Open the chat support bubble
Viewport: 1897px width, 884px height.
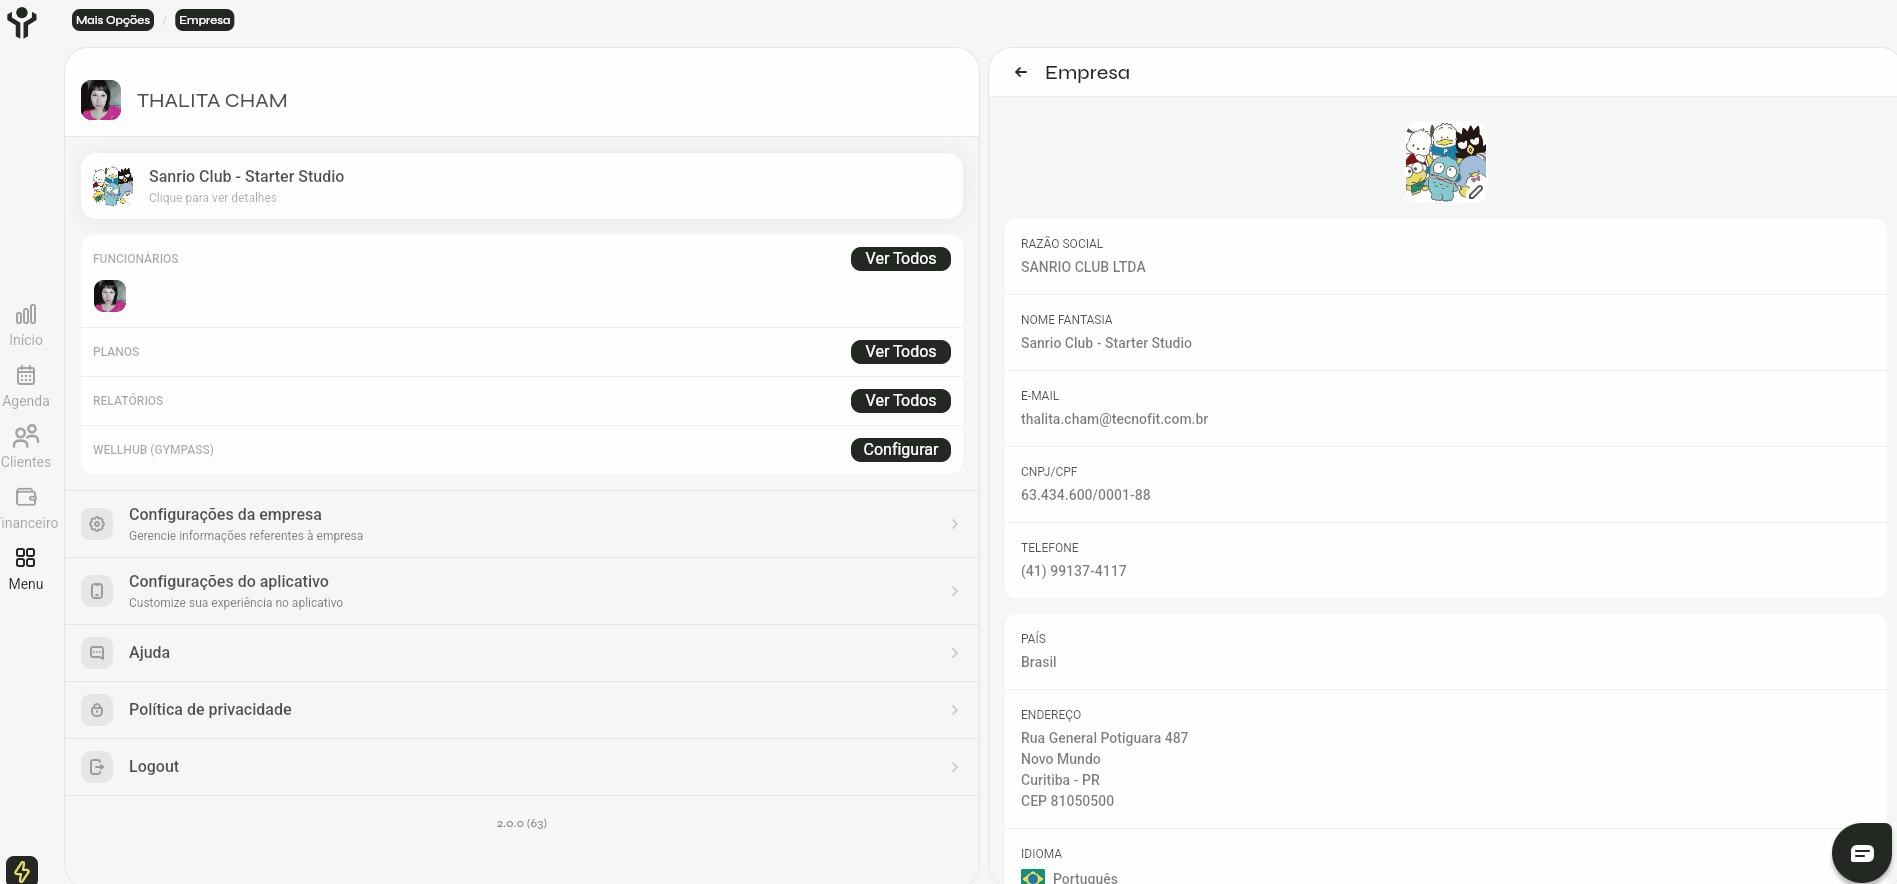point(1862,853)
